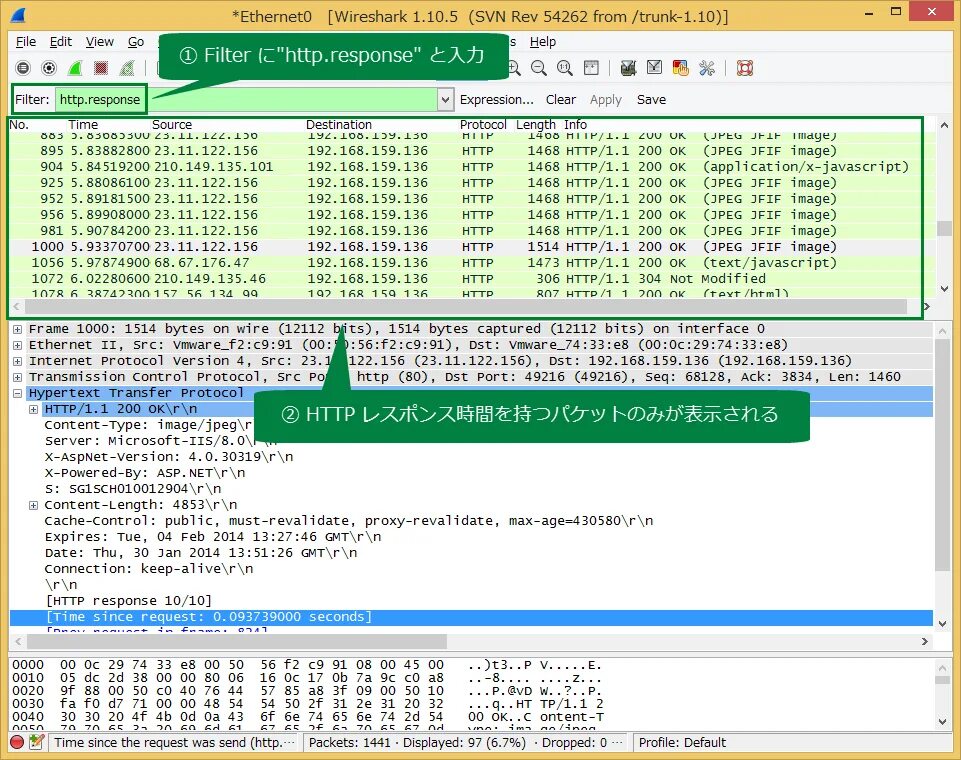961x760 pixels.
Task: Sort by the Length column header
Action: (535, 124)
